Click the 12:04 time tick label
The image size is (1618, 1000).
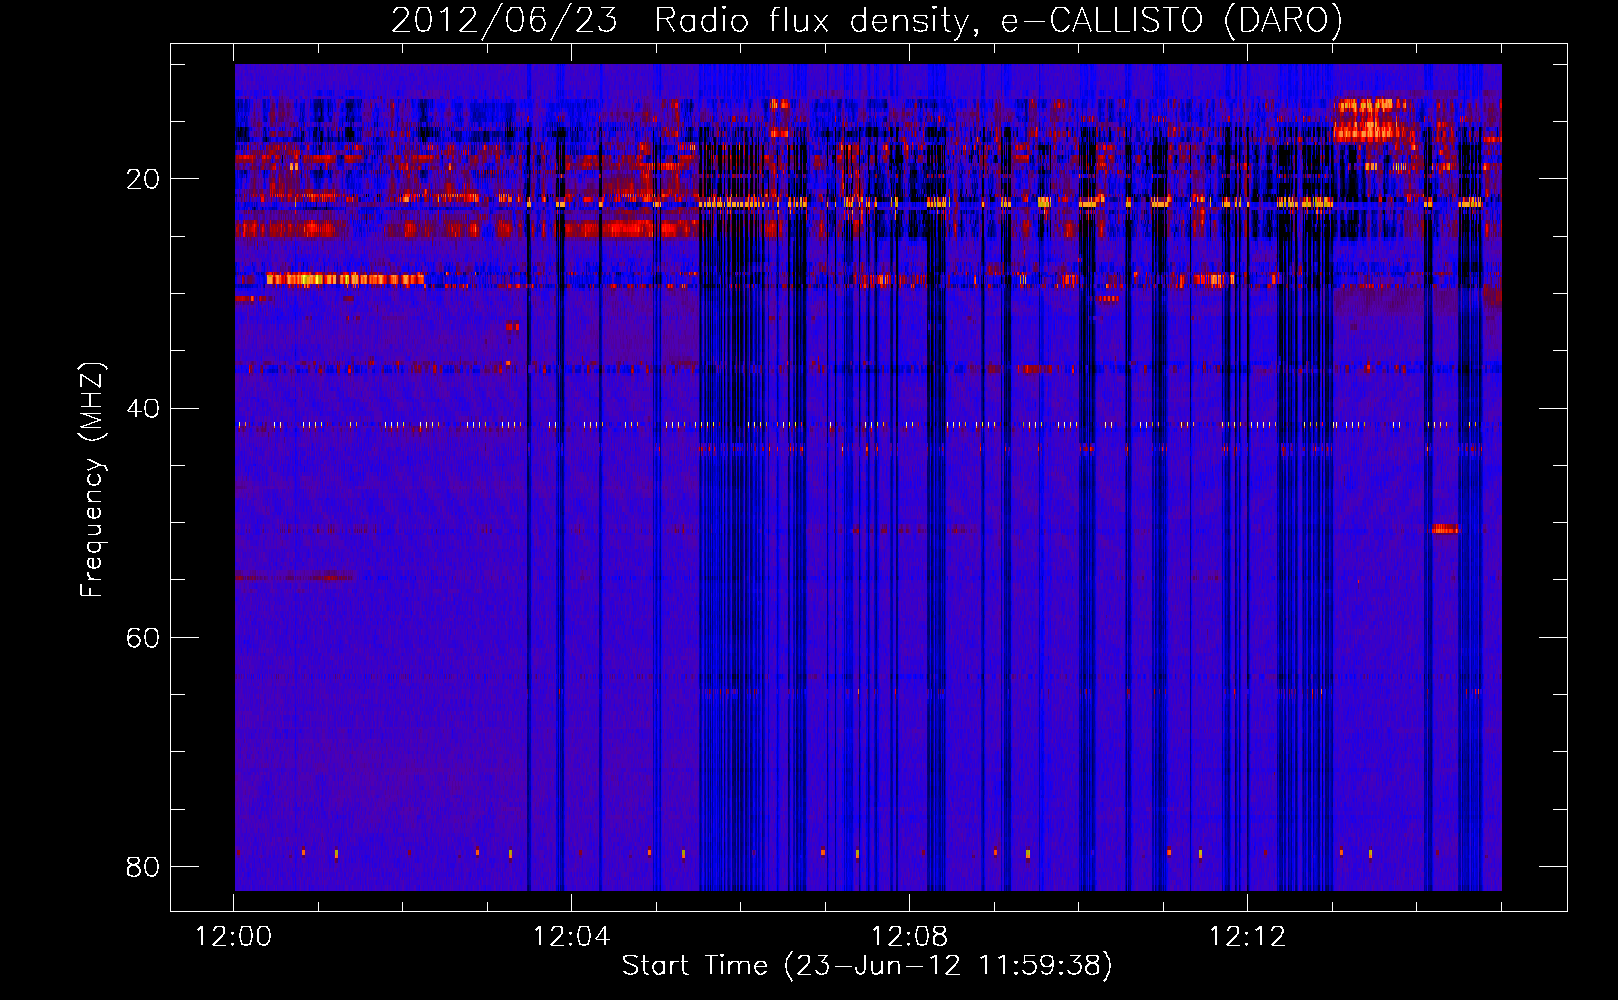571,937
